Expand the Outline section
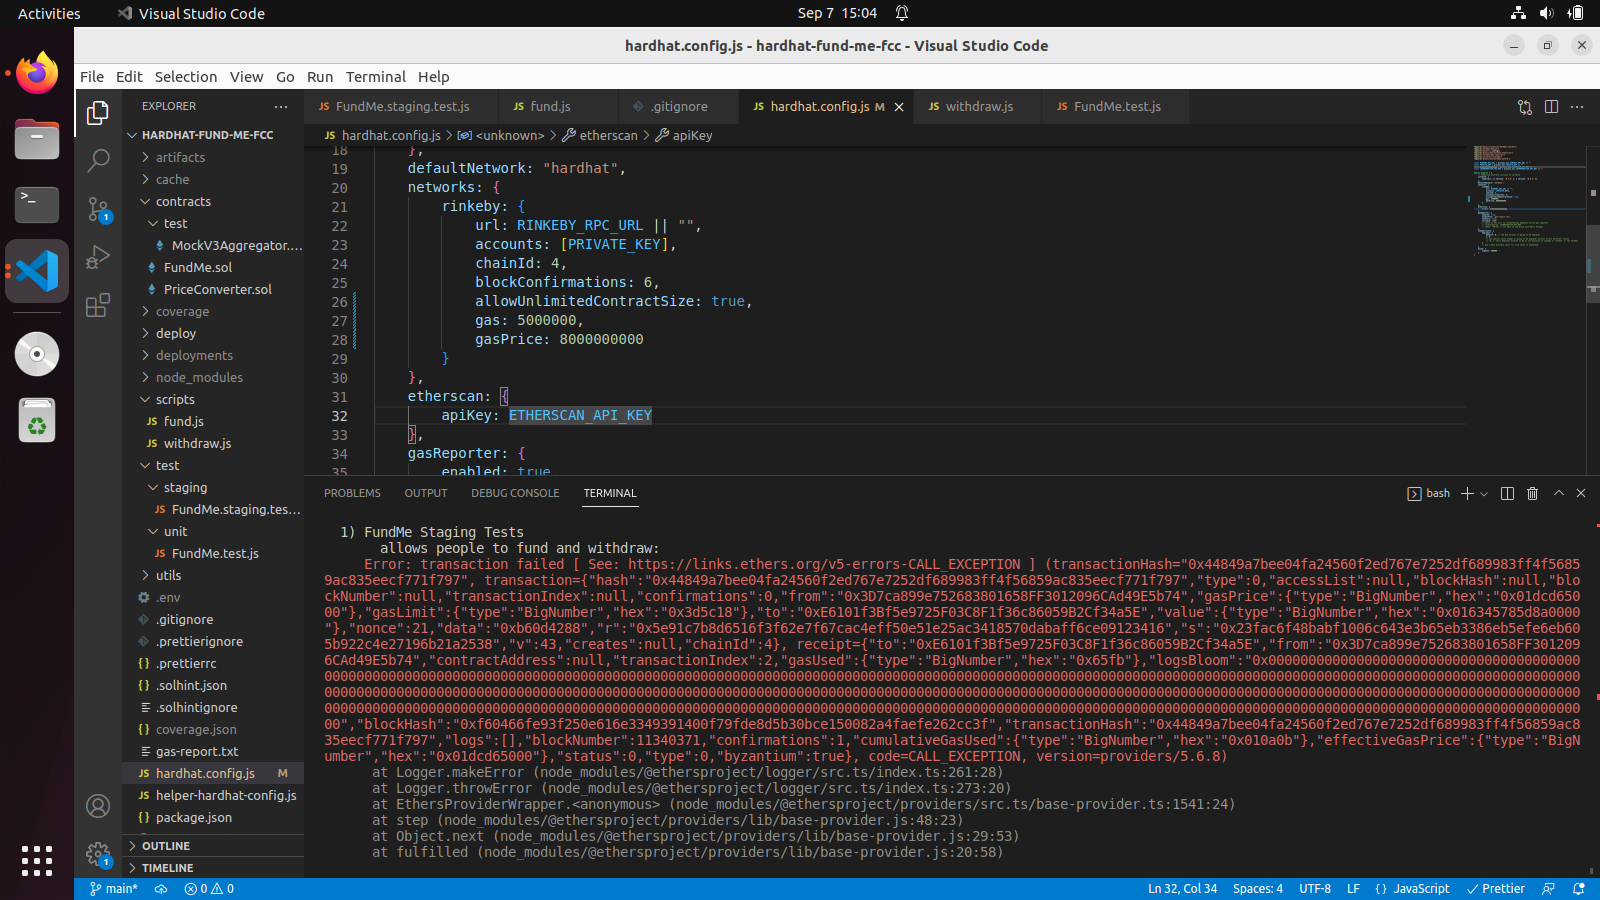Image resolution: width=1600 pixels, height=900 pixels. pyautogui.click(x=213, y=846)
